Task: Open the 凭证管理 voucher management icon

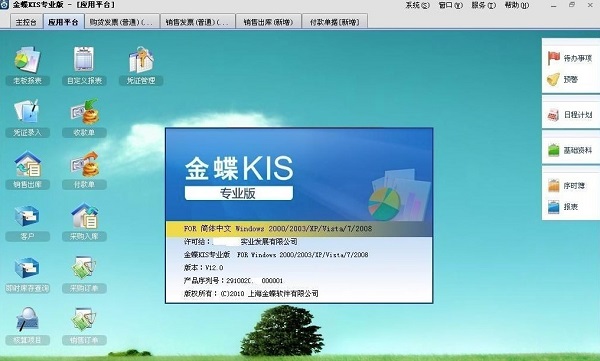Action: pyautogui.click(x=141, y=65)
